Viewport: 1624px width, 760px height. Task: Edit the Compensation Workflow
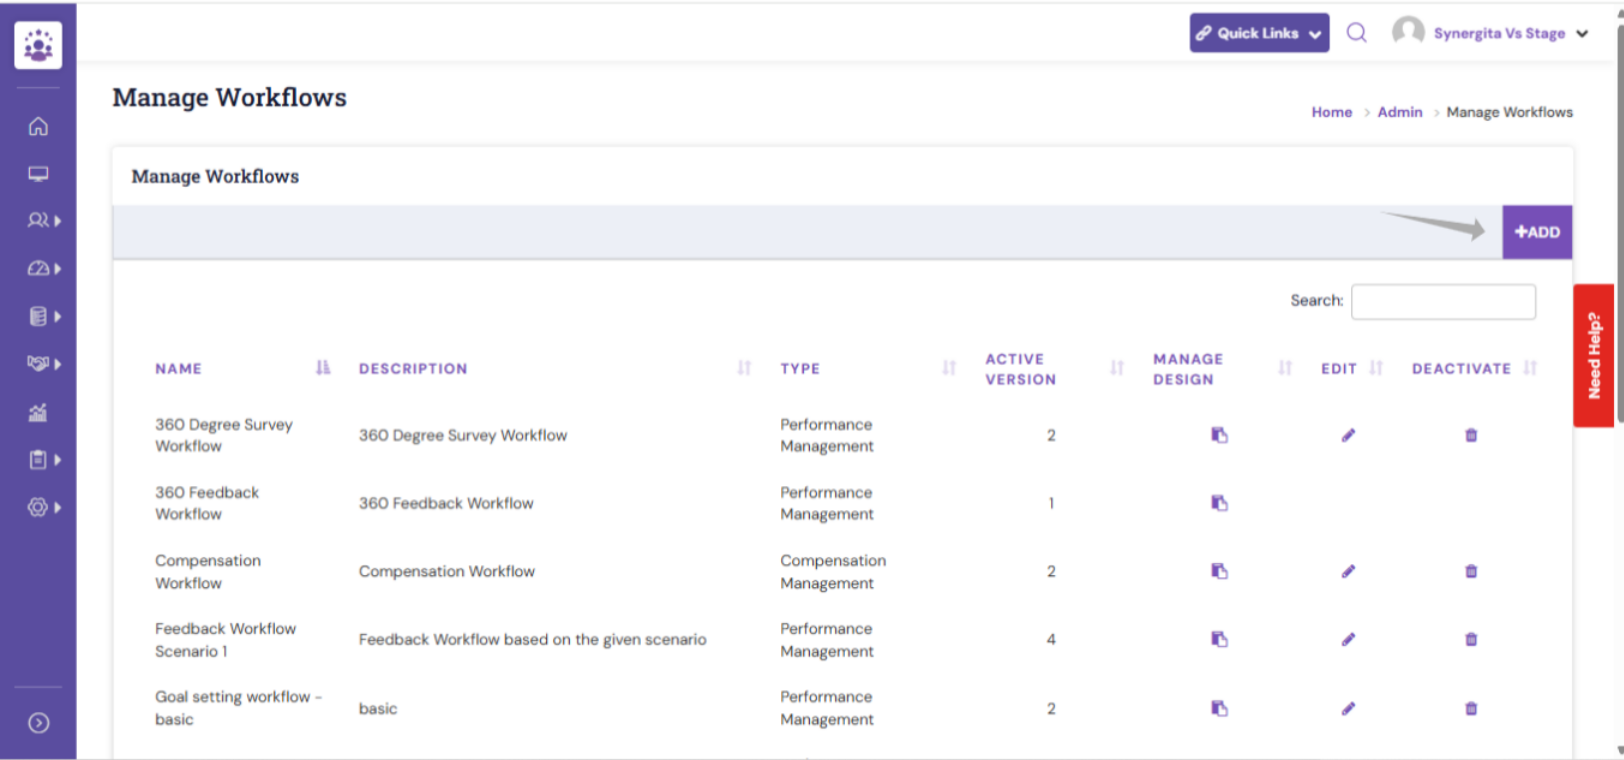1348,571
